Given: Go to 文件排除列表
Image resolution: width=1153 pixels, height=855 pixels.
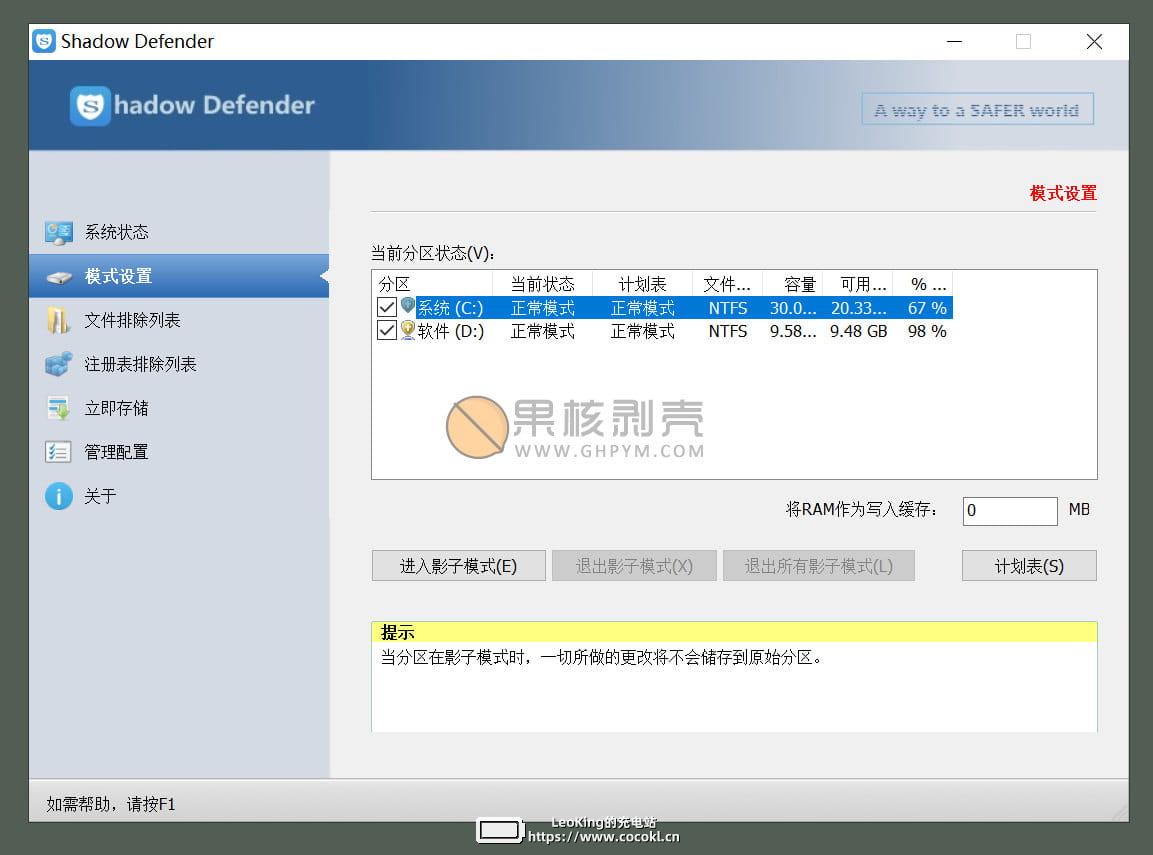Looking at the screenshot, I should point(179,321).
